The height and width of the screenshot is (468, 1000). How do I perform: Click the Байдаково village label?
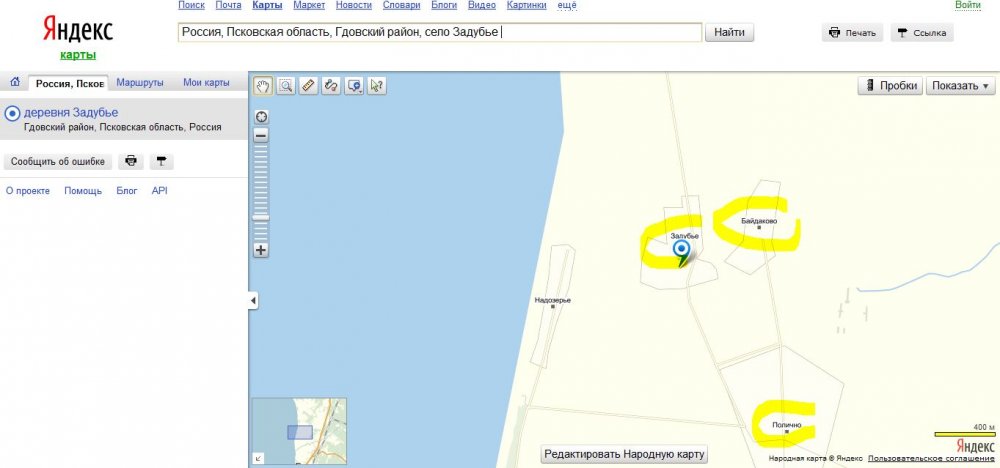(x=759, y=221)
